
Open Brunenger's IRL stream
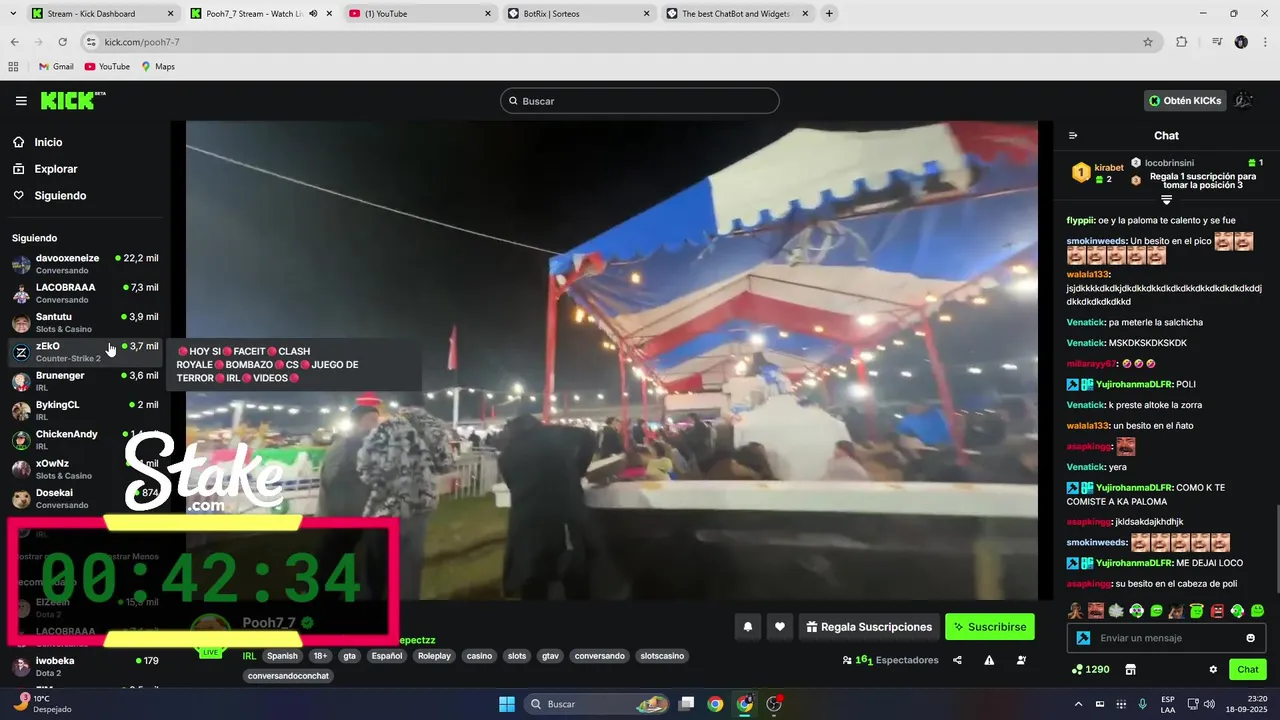(85, 381)
